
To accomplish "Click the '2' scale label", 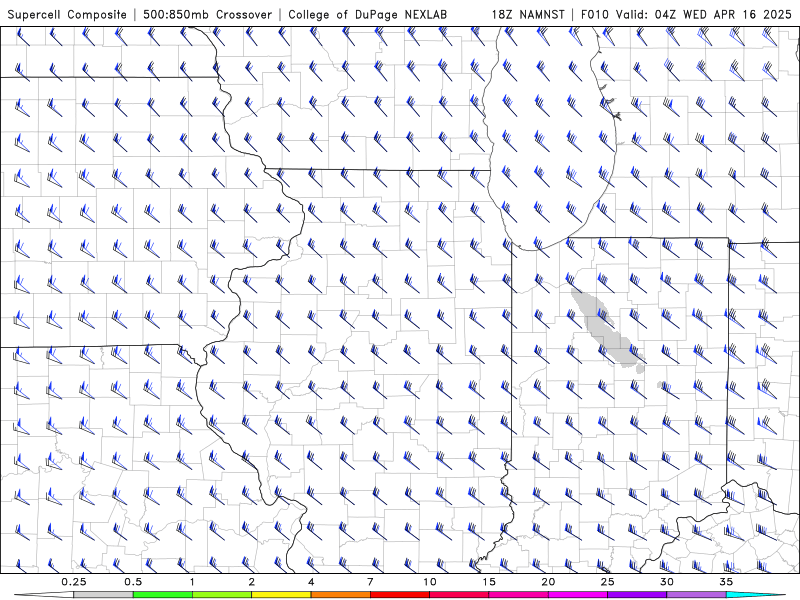I will [252, 582].
